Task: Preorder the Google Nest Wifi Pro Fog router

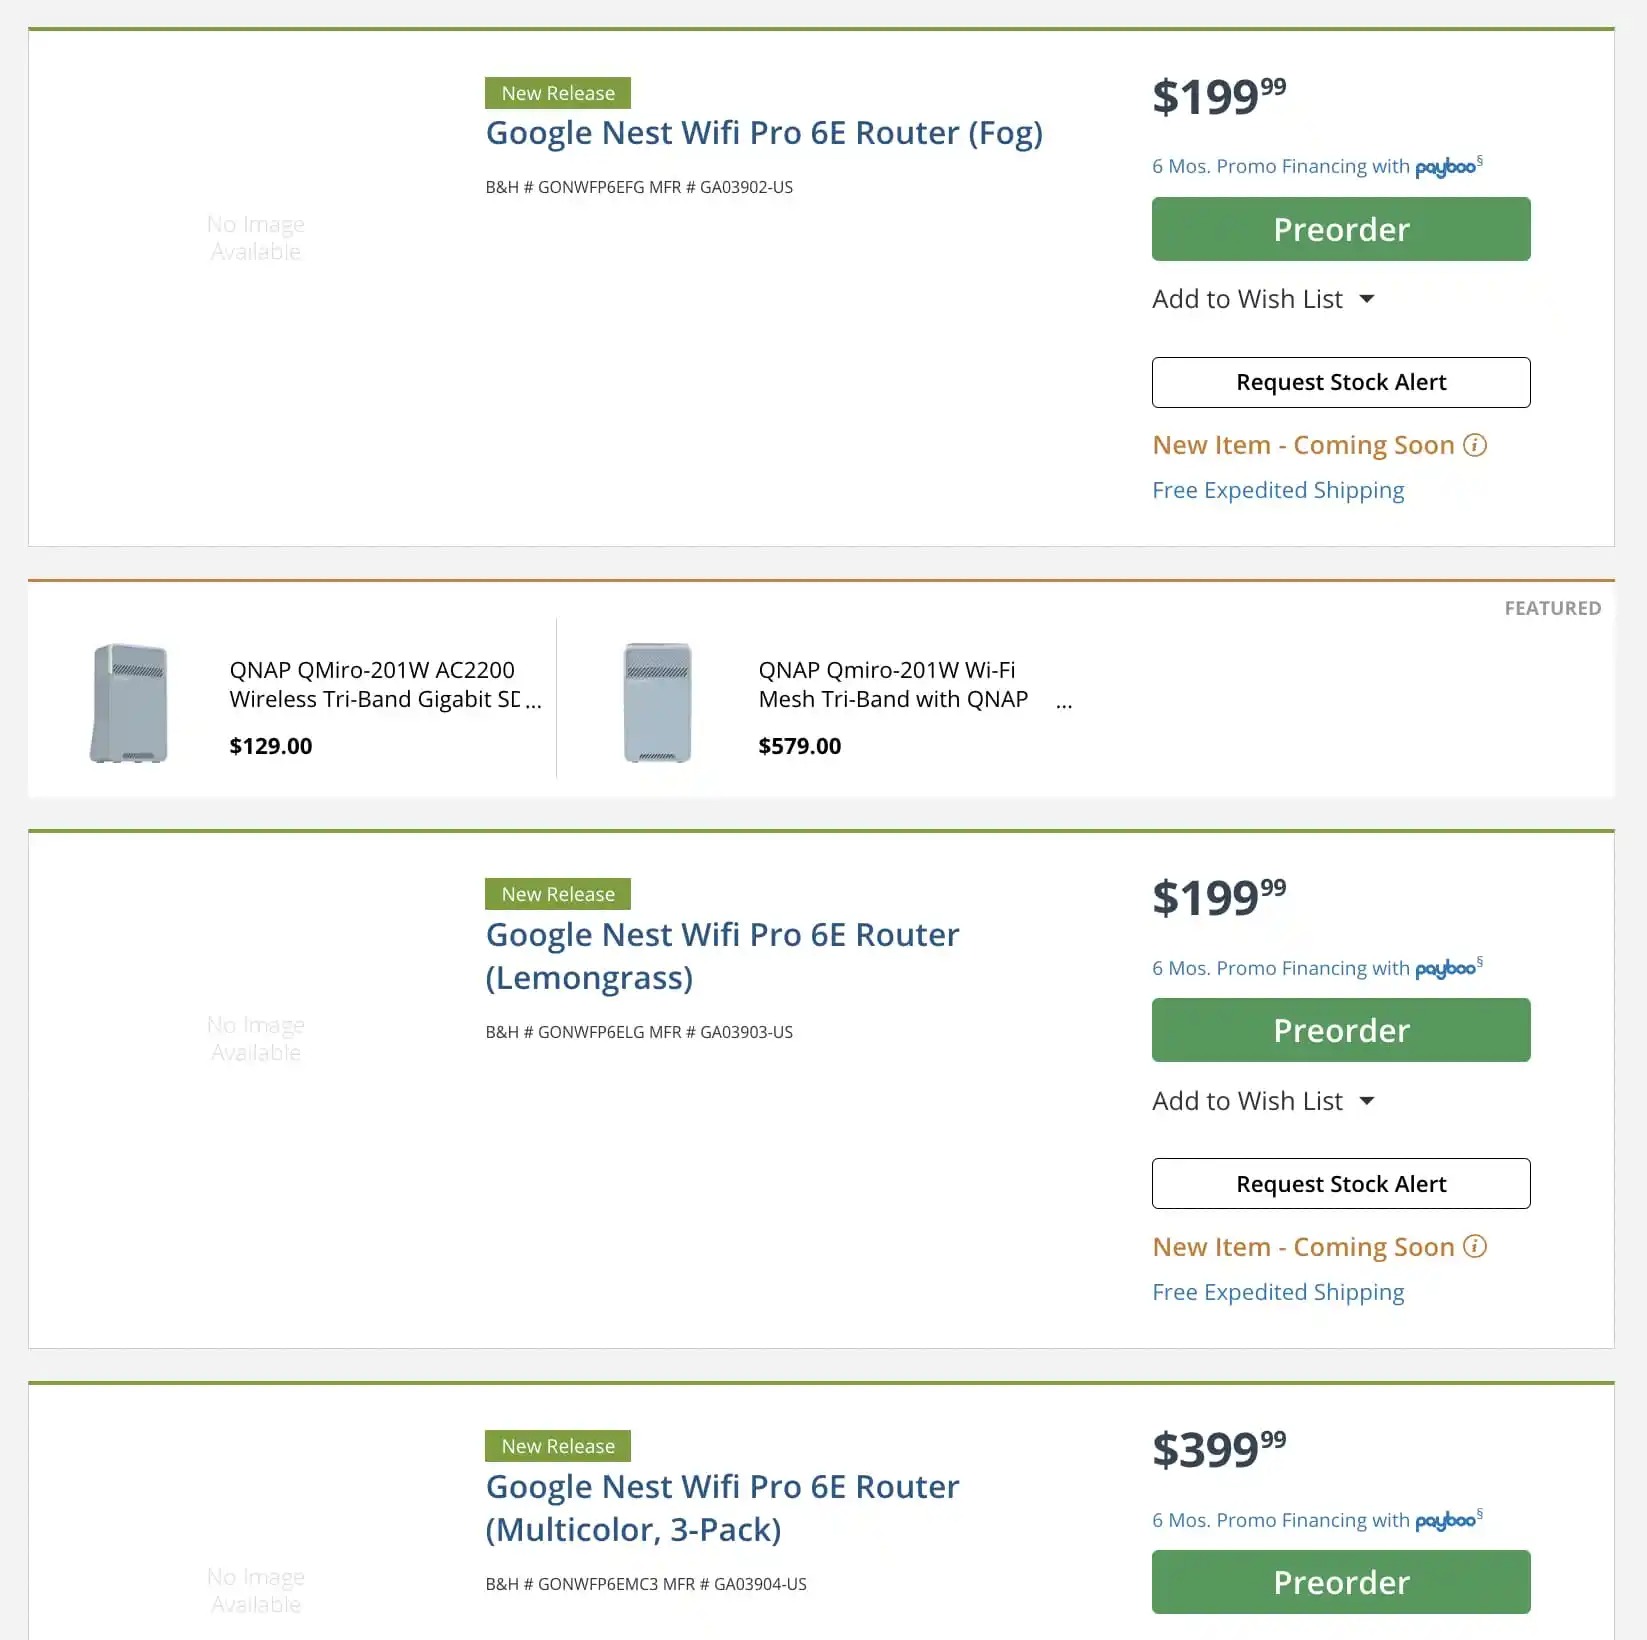Action: (x=1340, y=229)
